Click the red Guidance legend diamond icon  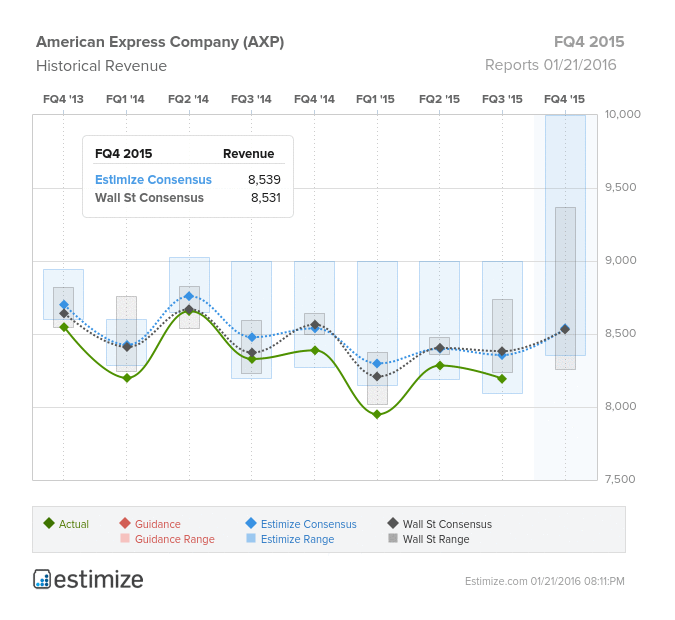(x=125, y=523)
